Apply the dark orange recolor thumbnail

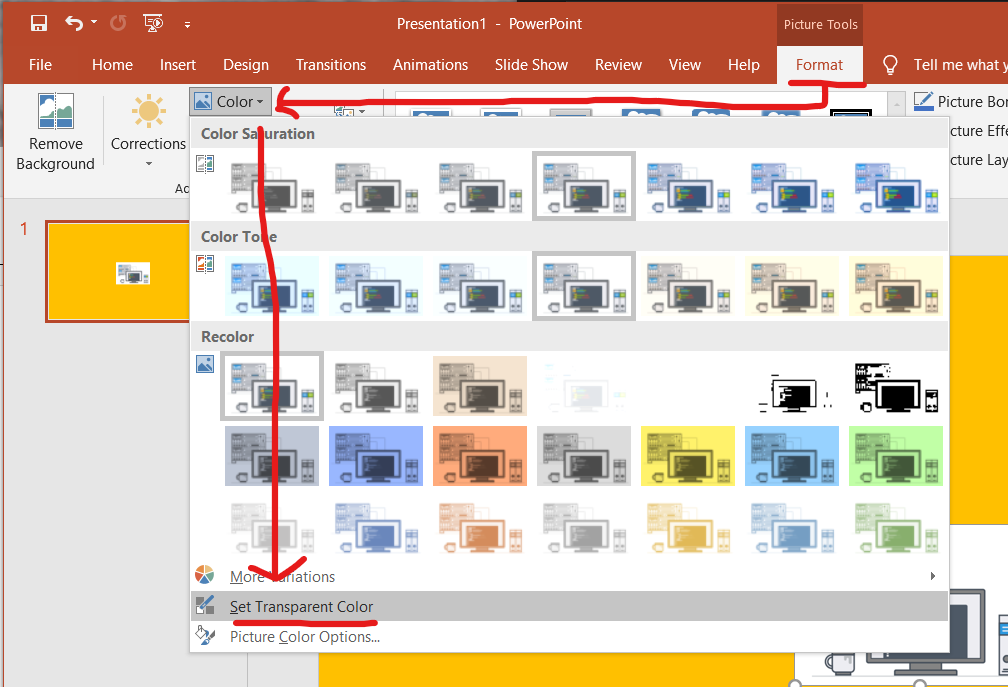coord(480,456)
